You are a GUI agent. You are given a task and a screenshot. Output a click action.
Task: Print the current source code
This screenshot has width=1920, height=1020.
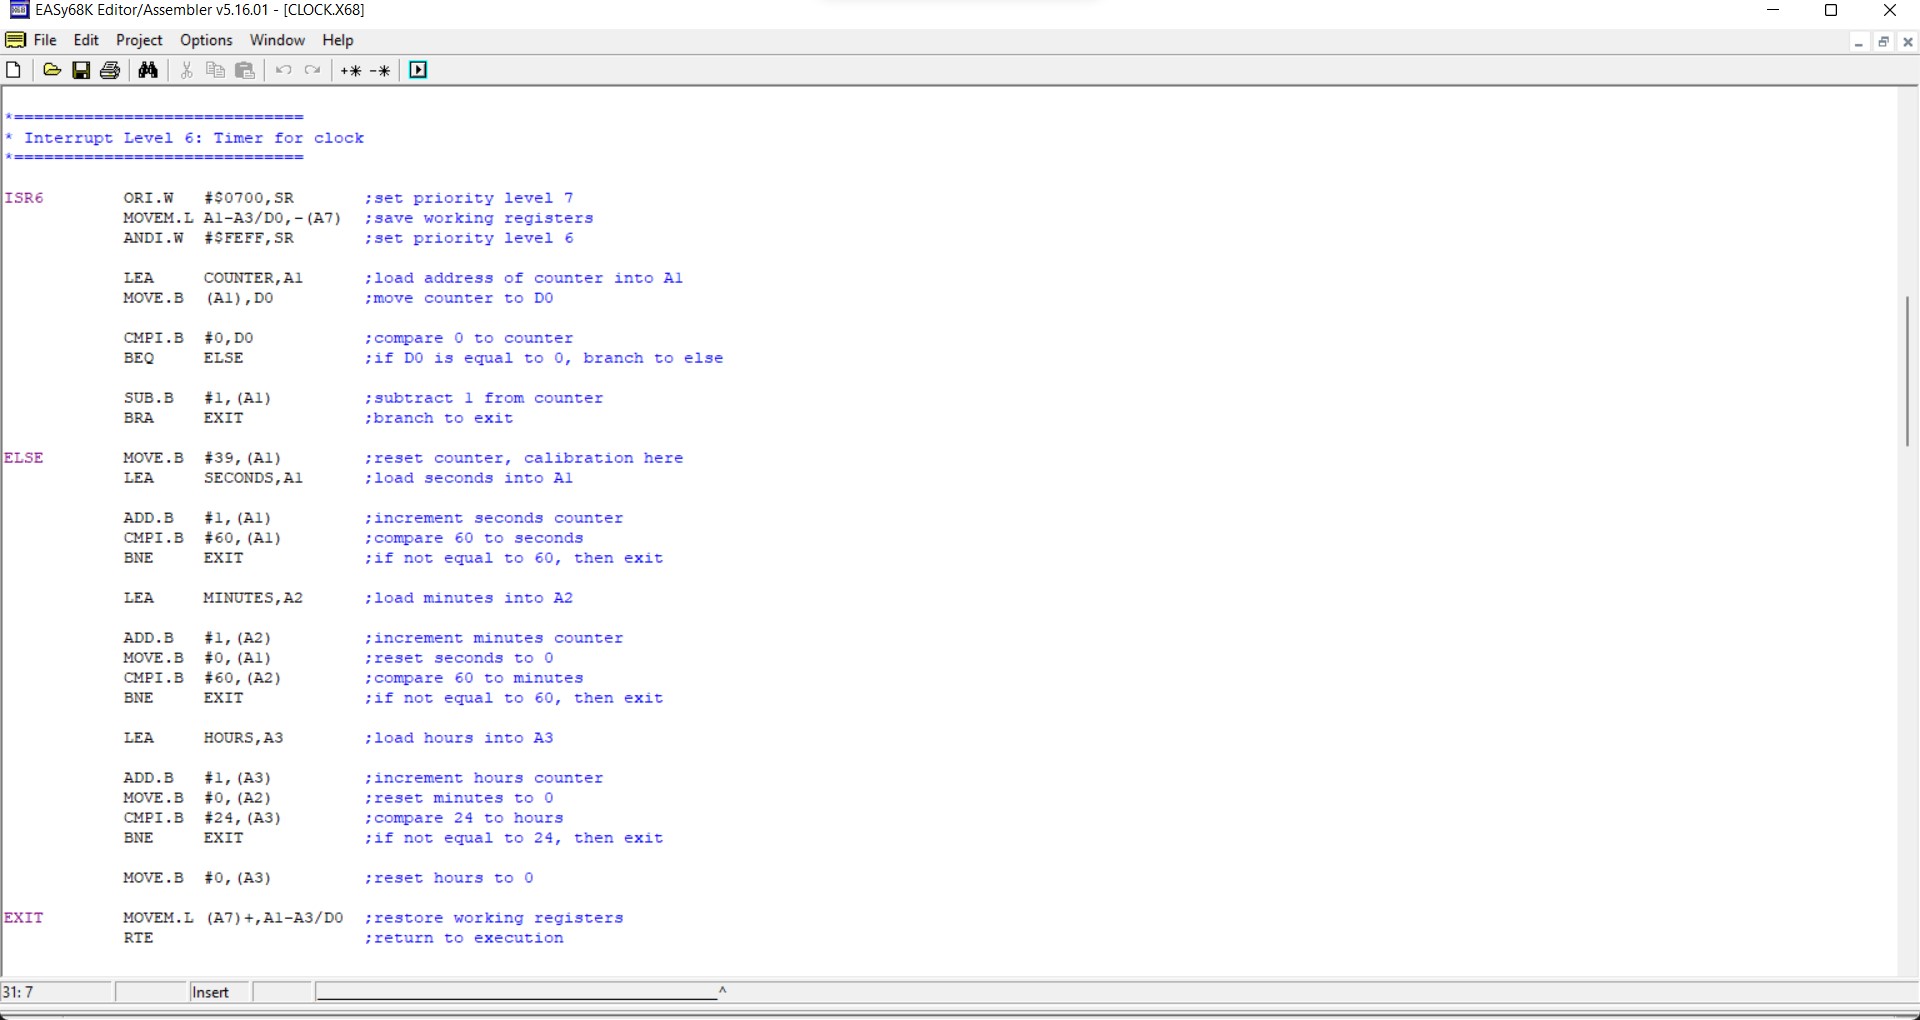[110, 70]
